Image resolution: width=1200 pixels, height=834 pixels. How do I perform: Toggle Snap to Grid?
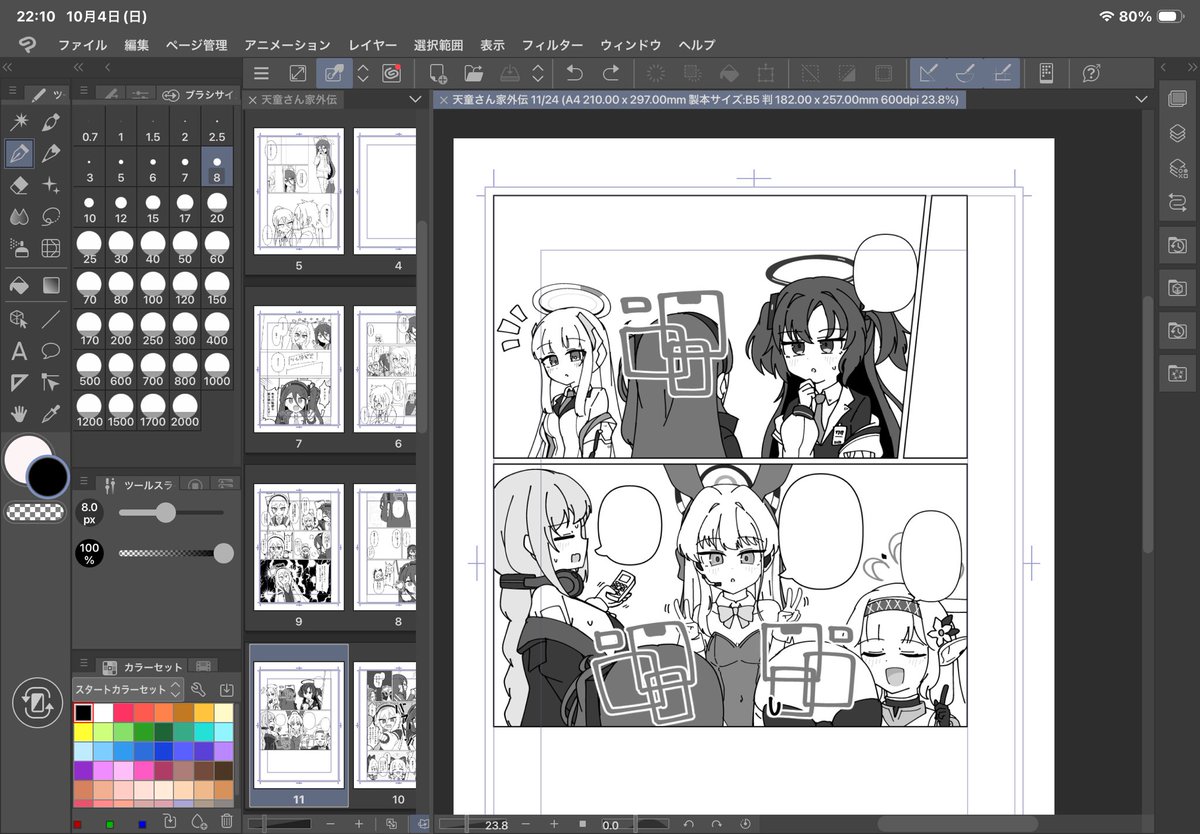(x=1002, y=73)
